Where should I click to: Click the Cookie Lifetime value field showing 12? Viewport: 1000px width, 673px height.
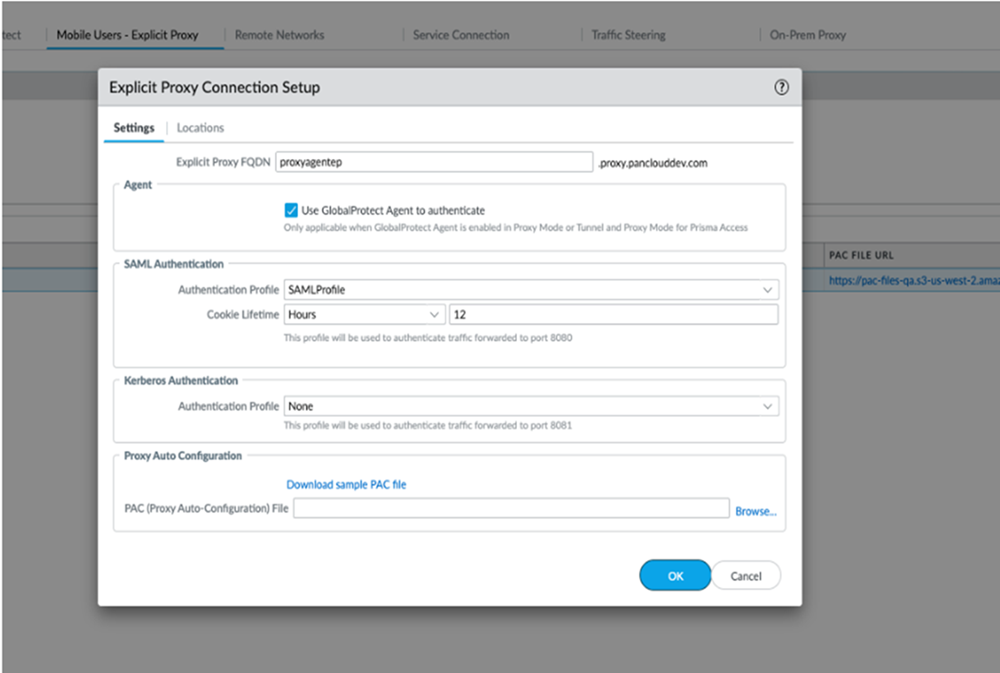[615, 313]
